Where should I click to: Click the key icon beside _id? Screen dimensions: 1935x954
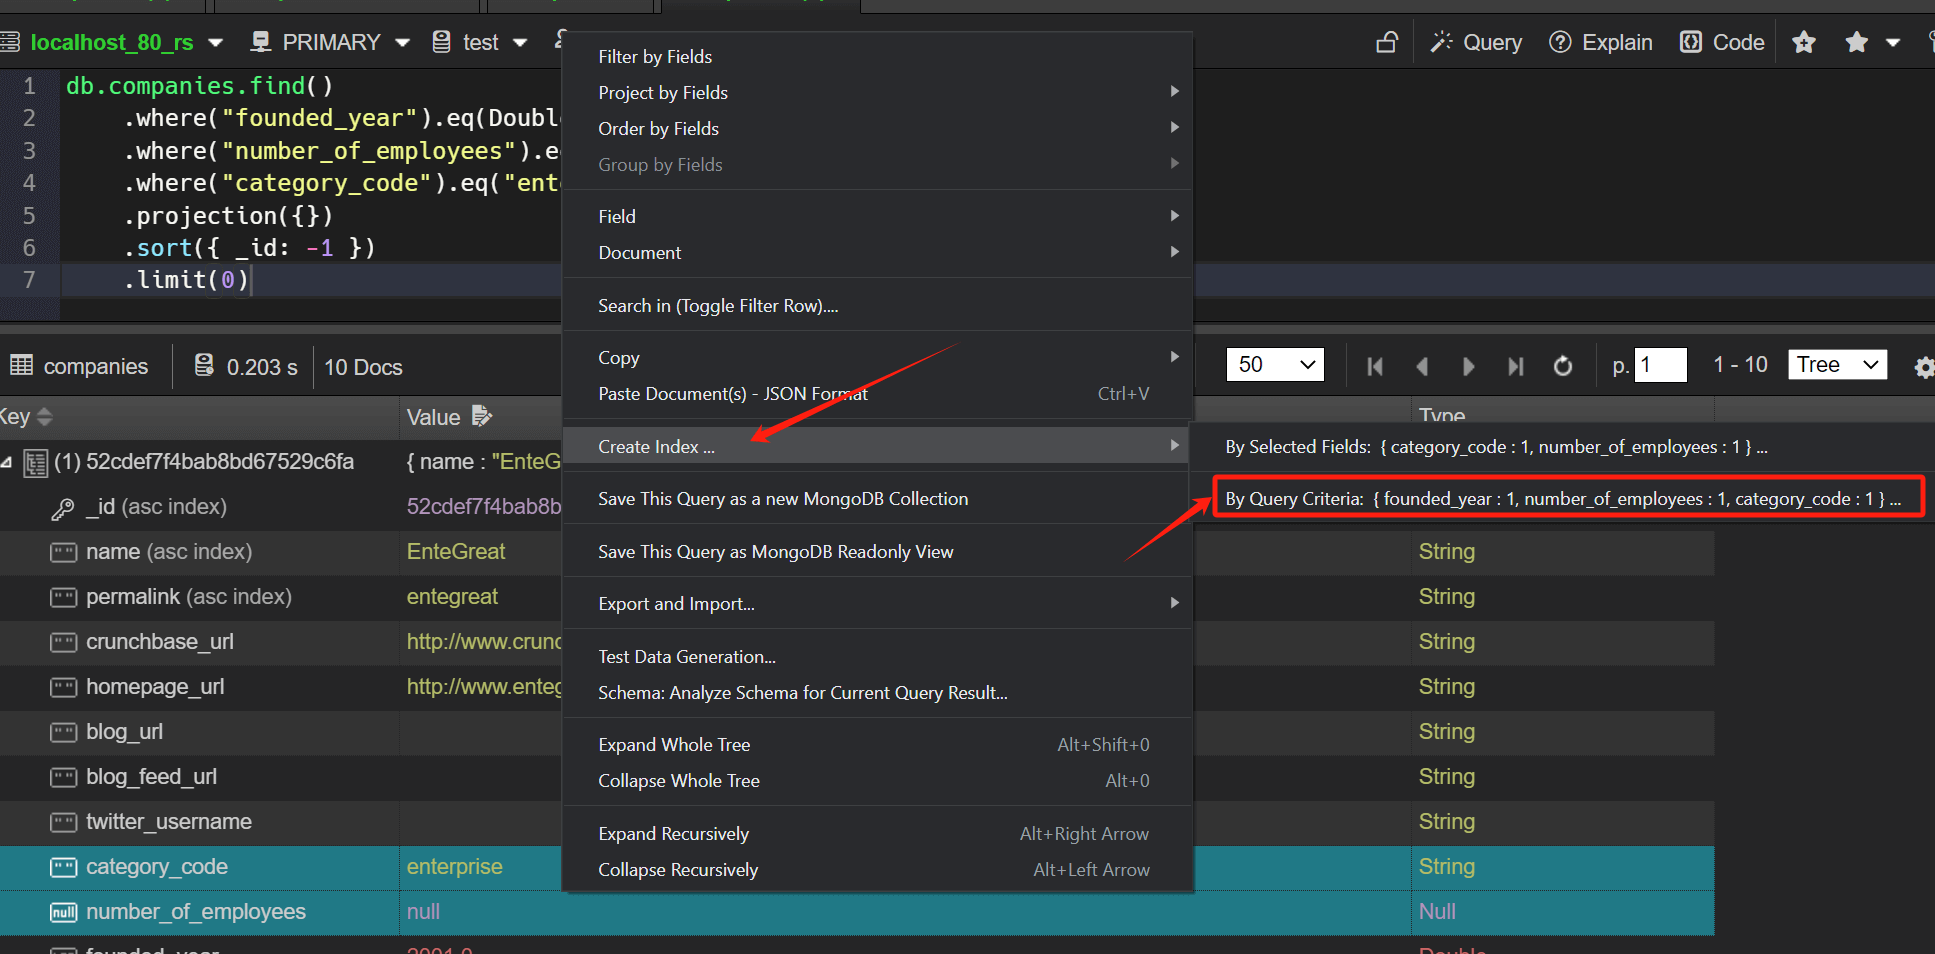tap(63, 509)
